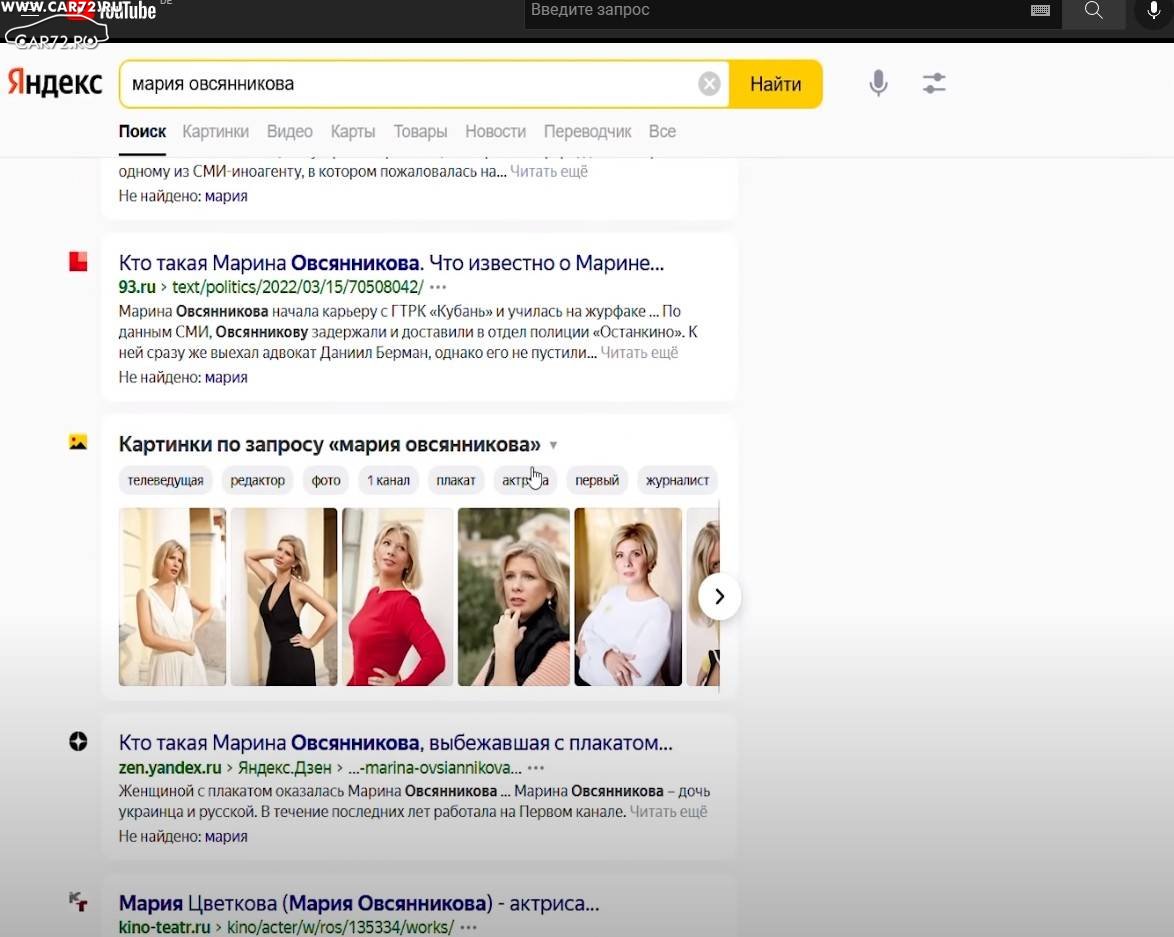Click Читать ещё in zen.yandex.ru snippet
The height and width of the screenshot is (937, 1174).
668,812
